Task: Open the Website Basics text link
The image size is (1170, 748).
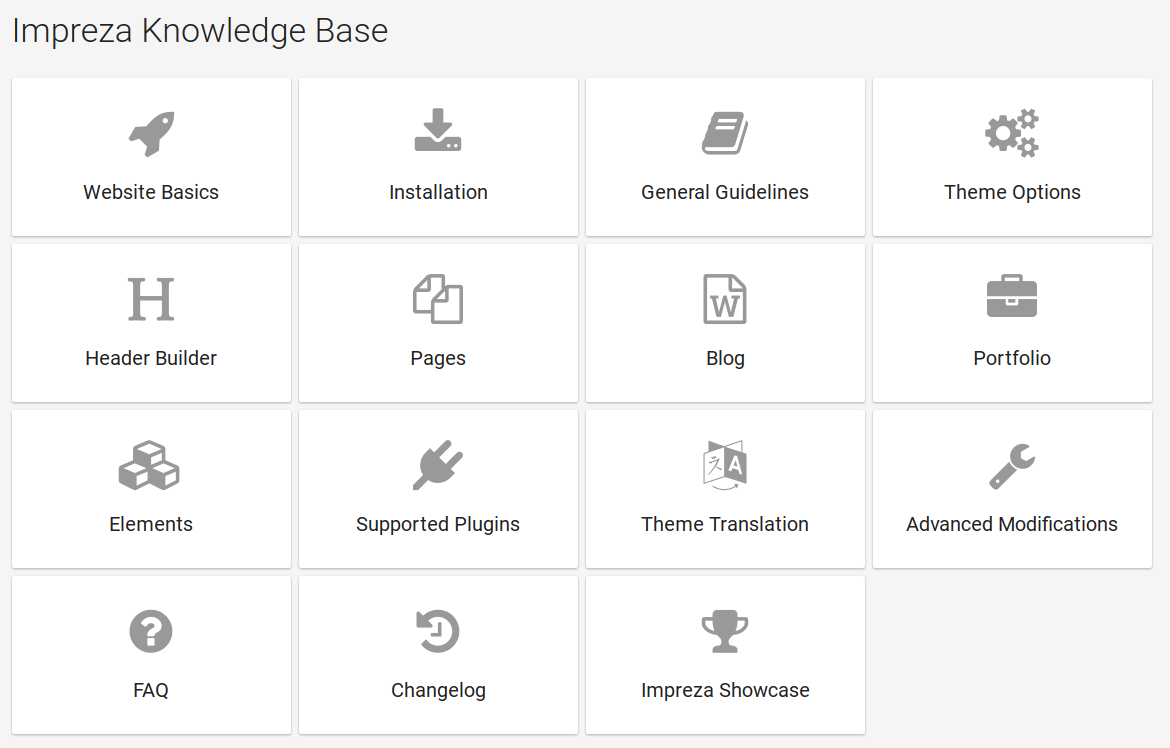Action: (x=151, y=193)
